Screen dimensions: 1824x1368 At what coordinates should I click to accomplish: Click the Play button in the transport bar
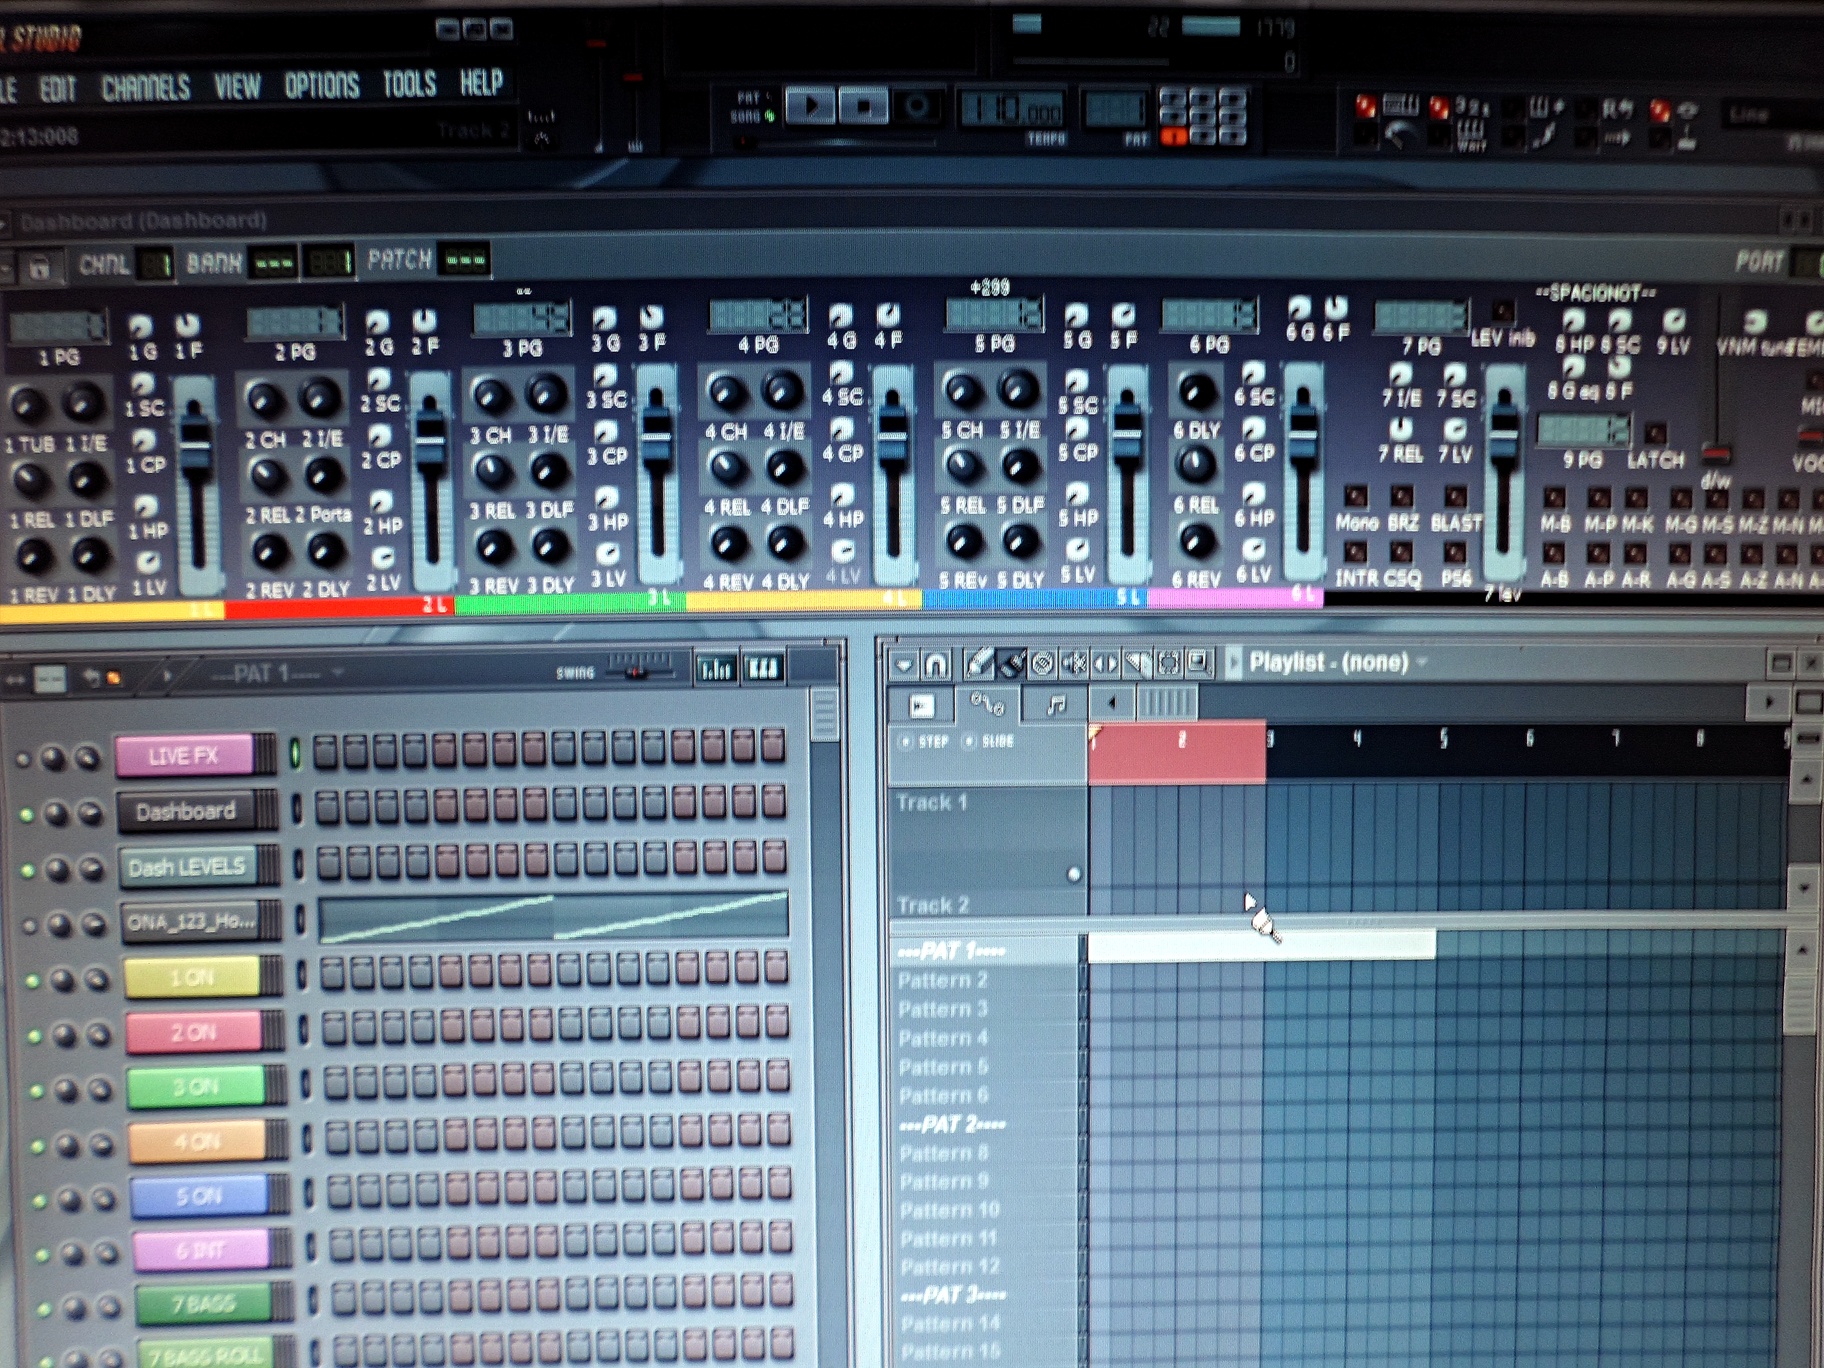coord(809,105)
